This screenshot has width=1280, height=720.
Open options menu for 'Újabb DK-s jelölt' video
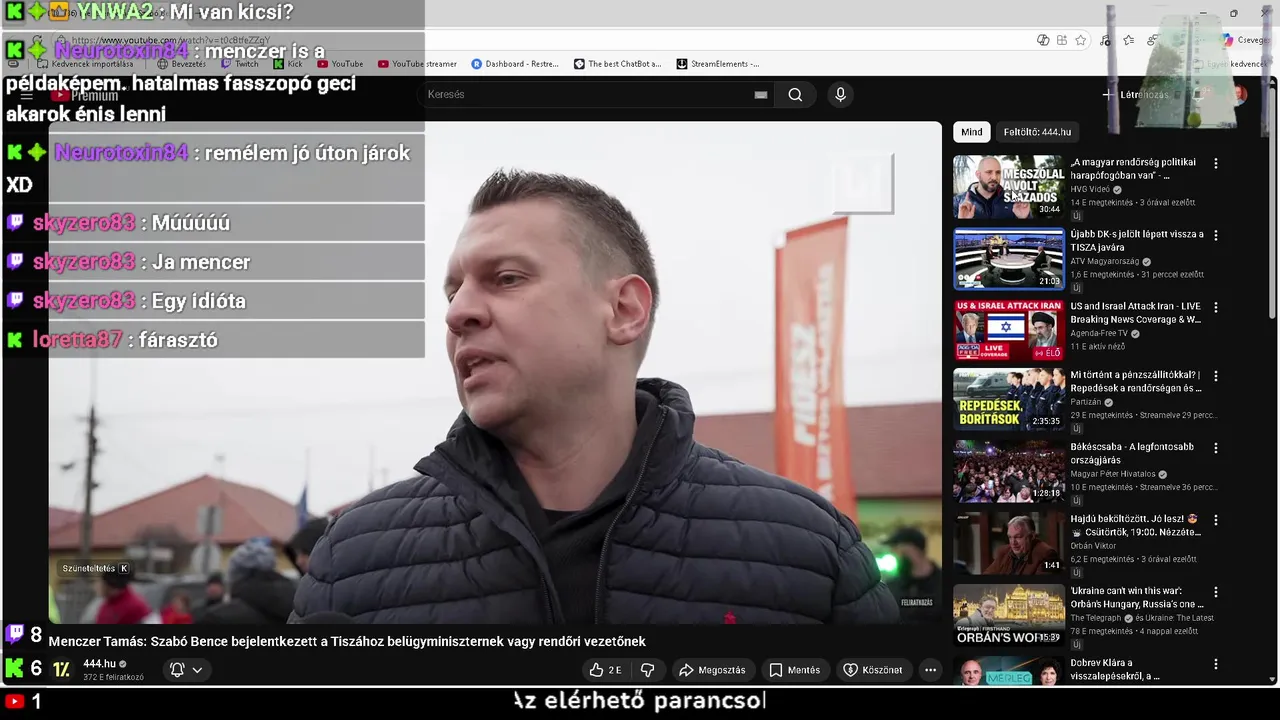(1216, 235)
